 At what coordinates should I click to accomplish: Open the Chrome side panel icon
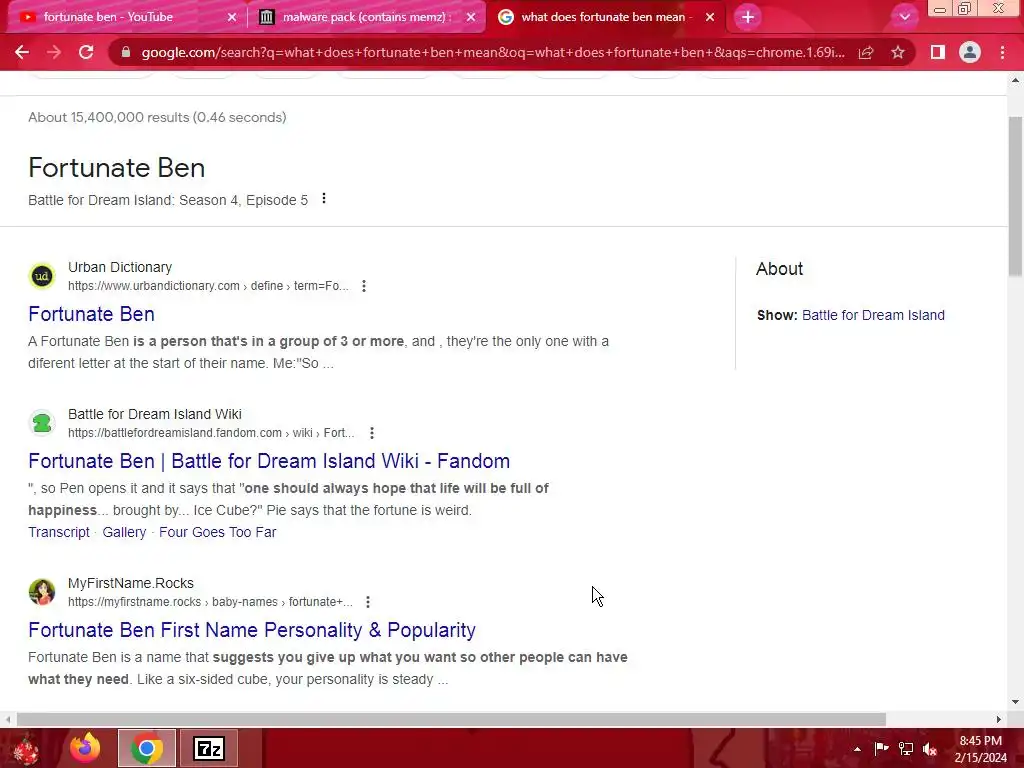point(938,52)
